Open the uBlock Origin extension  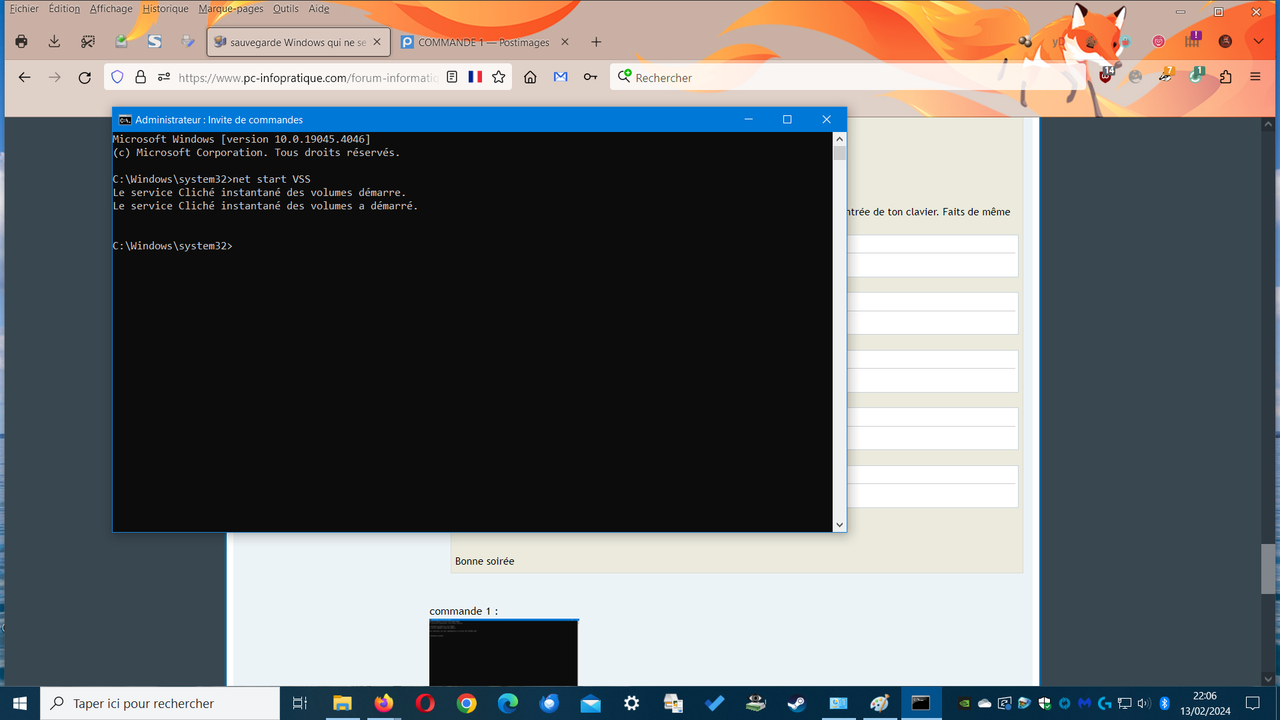[x=1106, y=76]
